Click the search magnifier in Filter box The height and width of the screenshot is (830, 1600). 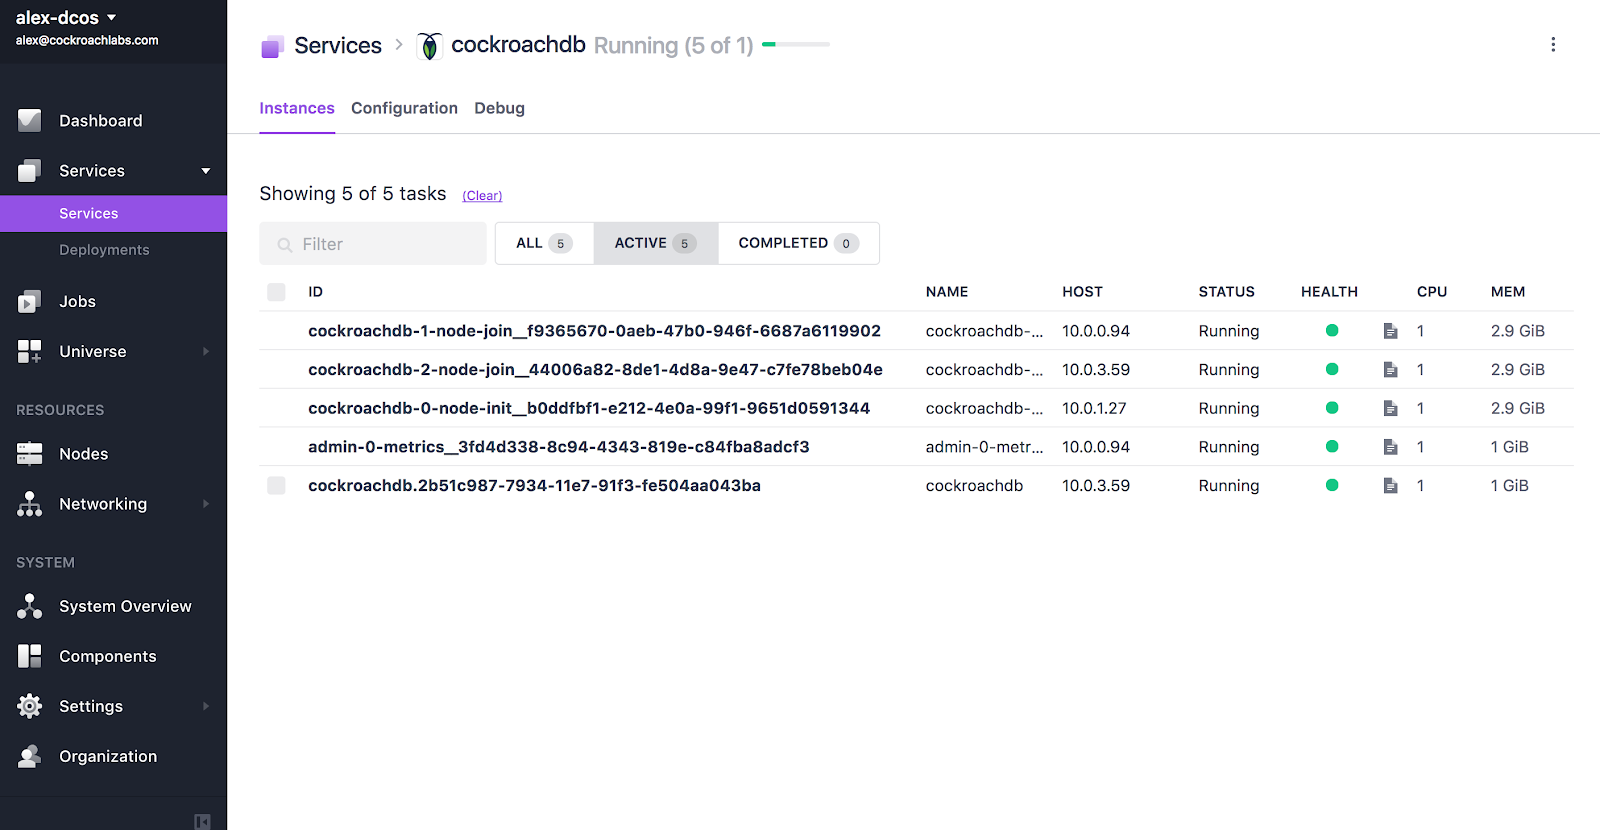point(285,245)
